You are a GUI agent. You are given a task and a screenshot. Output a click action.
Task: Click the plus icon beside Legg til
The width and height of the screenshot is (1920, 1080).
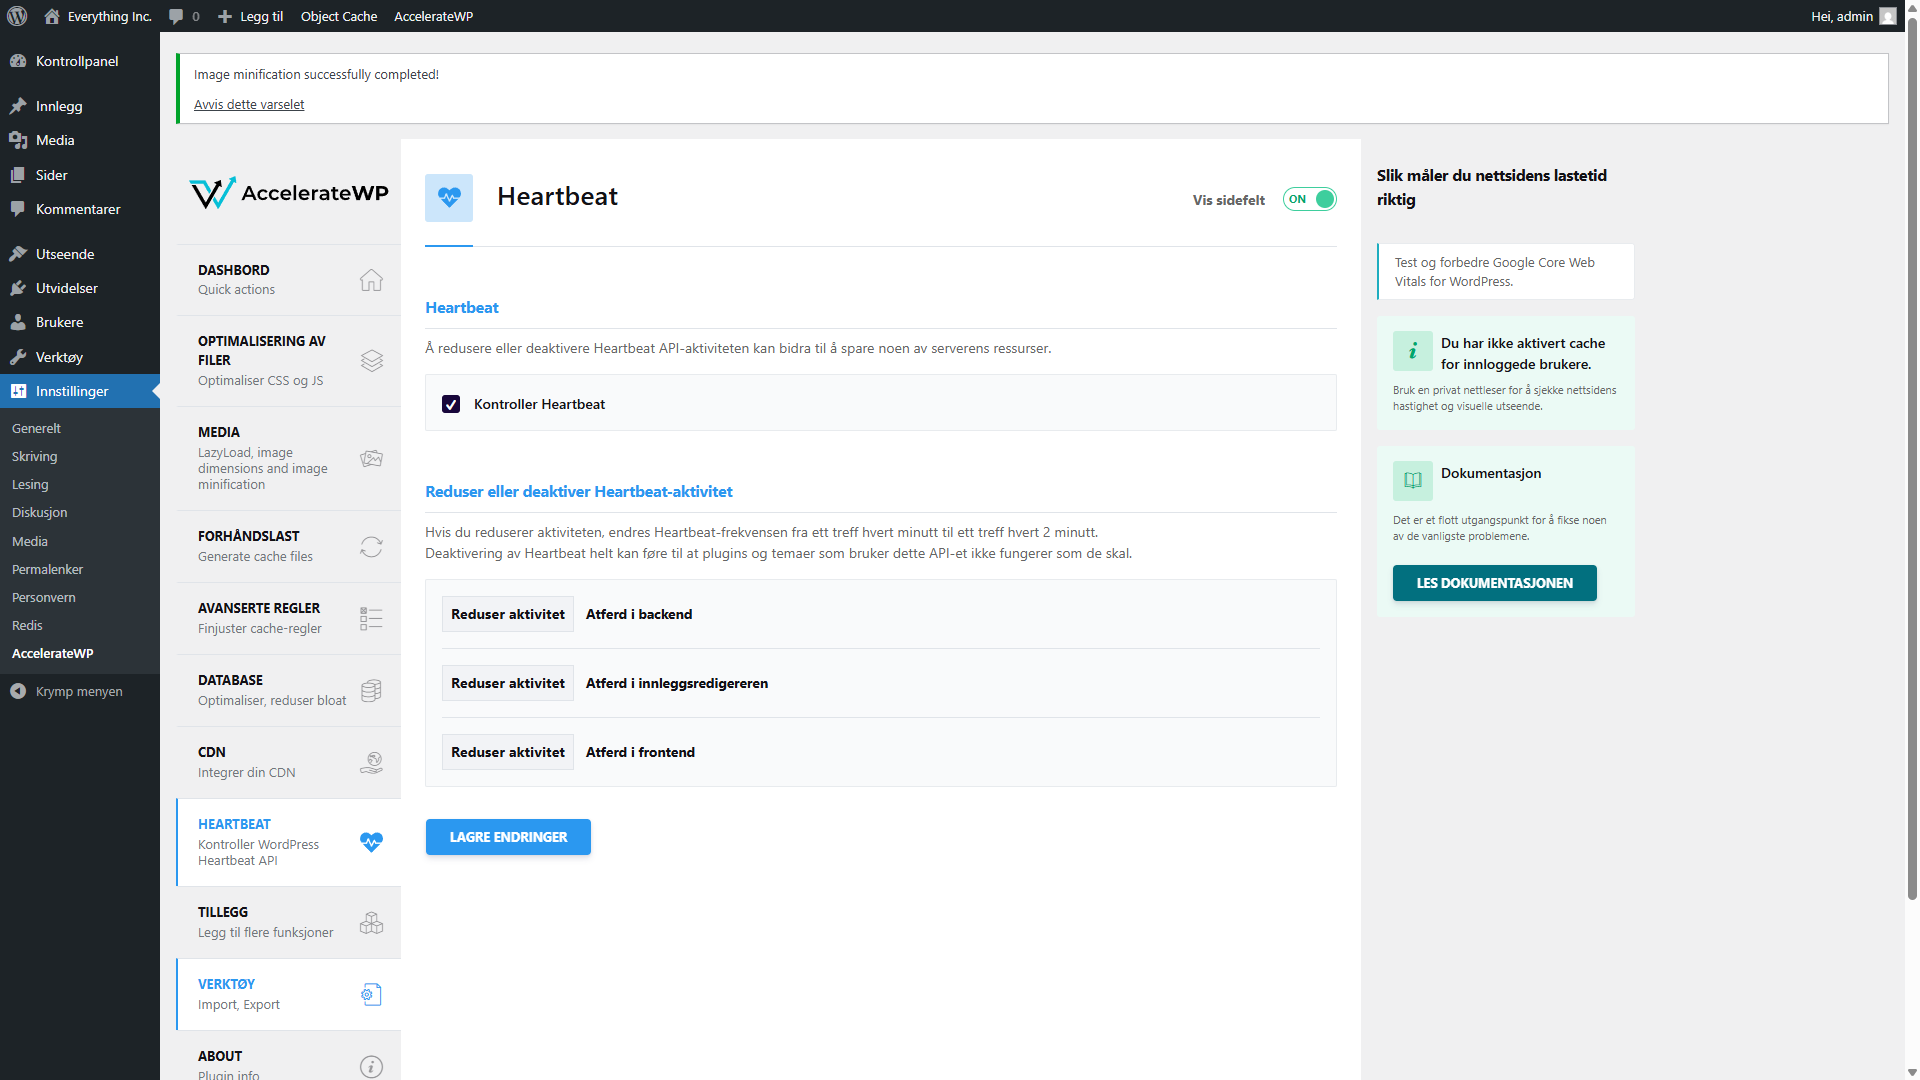click(225, 16)
